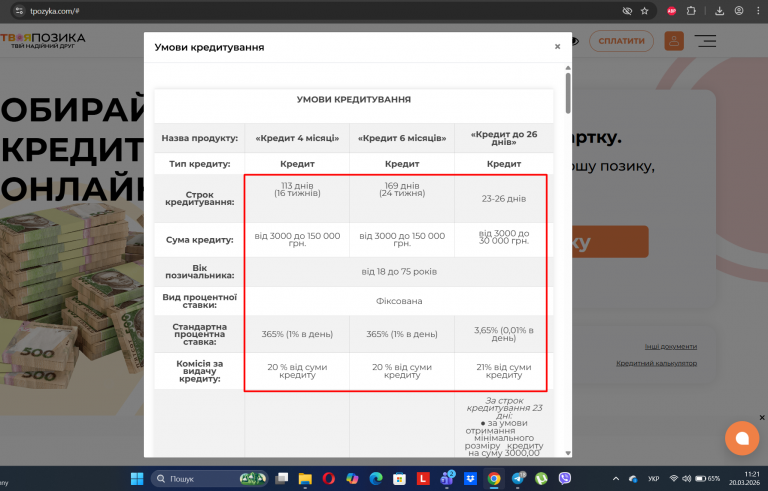Launch Opera browser from taskbar
Image resolution: width=768 pixels, height=491 pixels.
tap(329, 478)
